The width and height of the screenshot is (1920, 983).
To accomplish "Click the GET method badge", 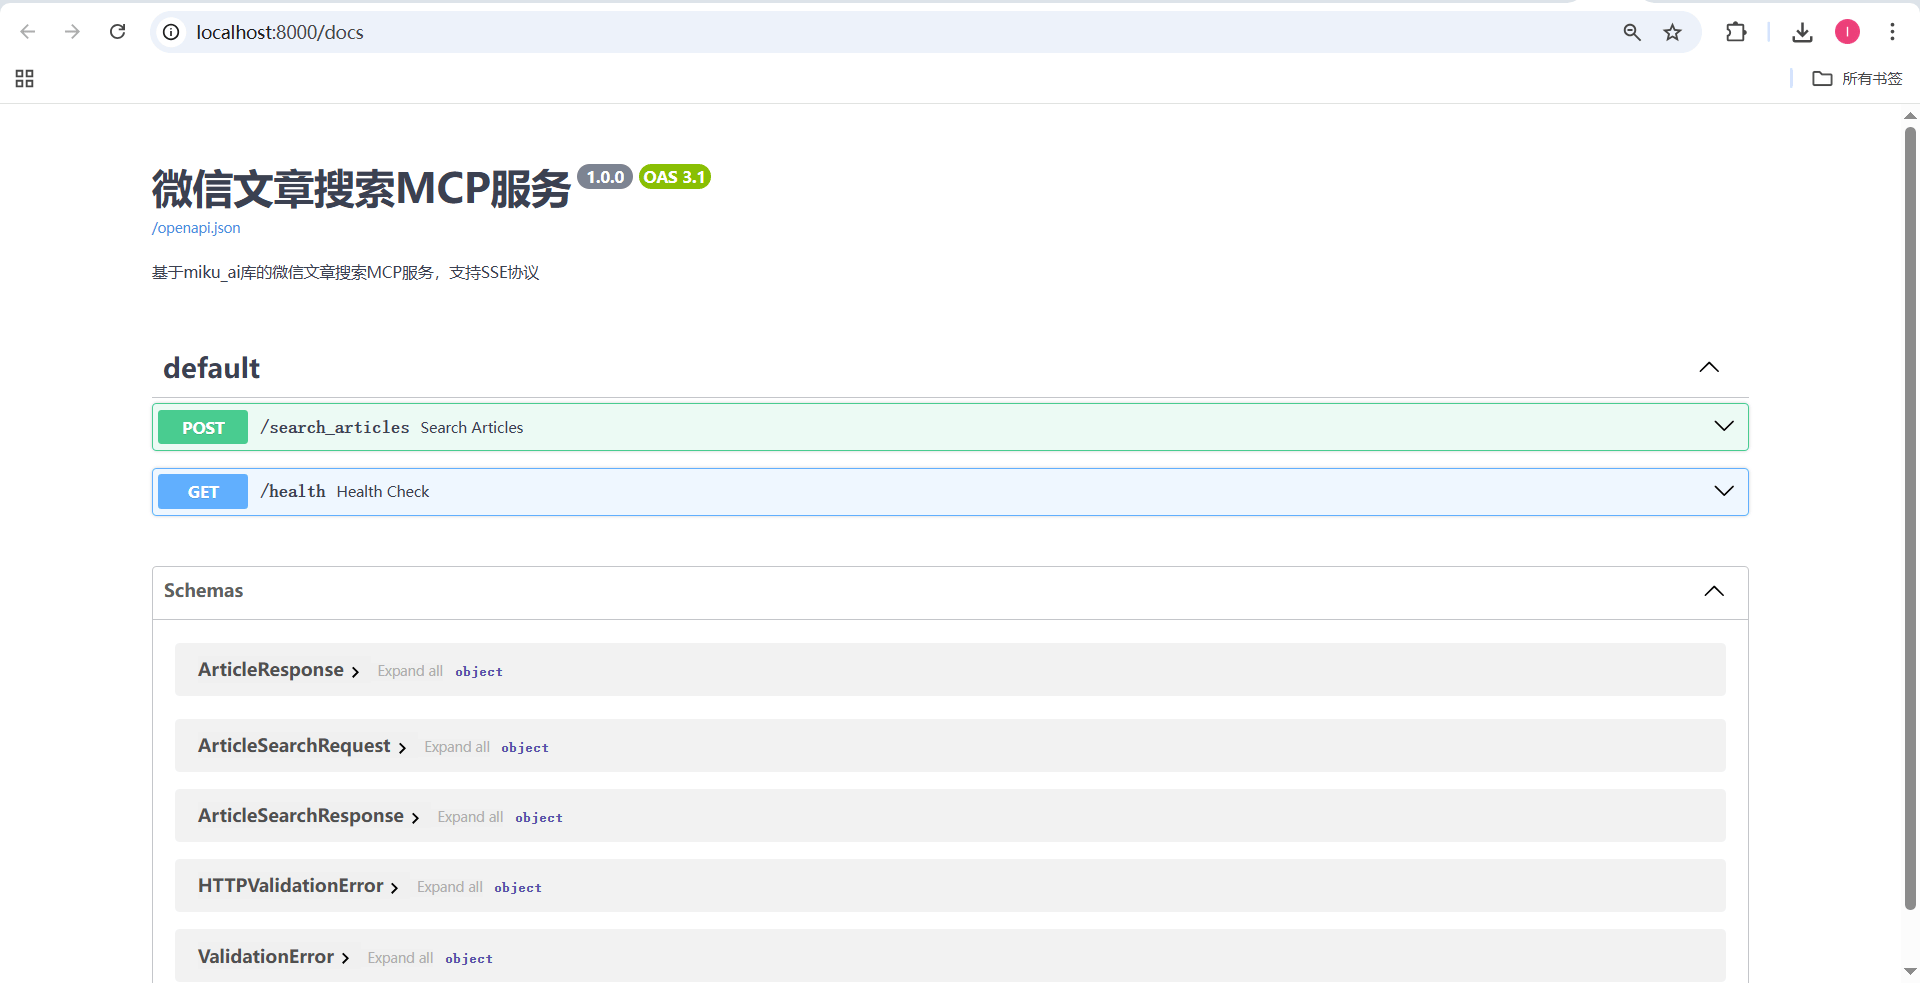I will 203,491.
